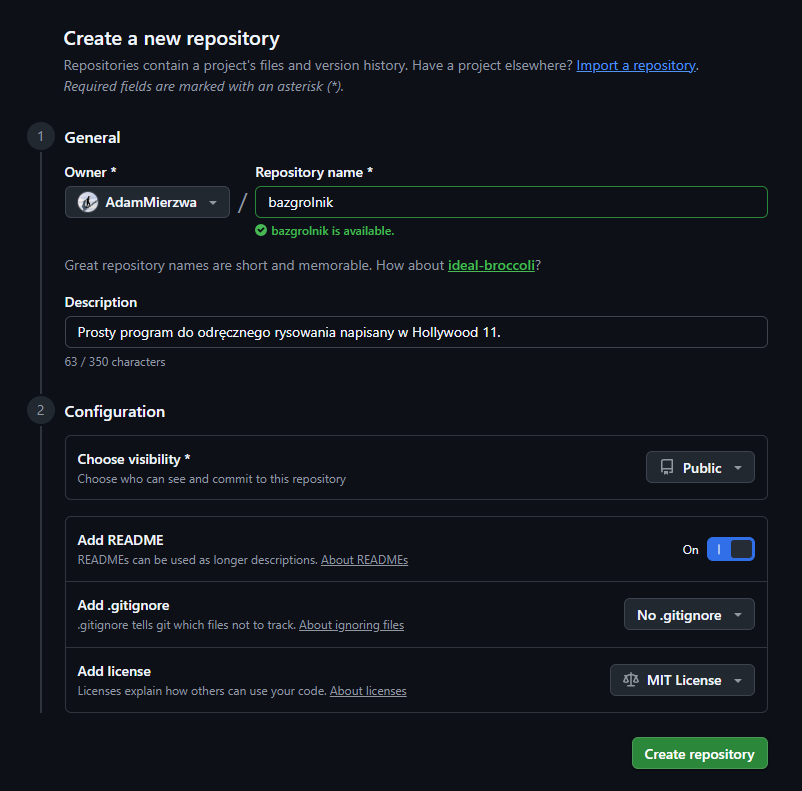Follow the Import a repository link
The image size is (802, 791).
click(x=635, y=65)
